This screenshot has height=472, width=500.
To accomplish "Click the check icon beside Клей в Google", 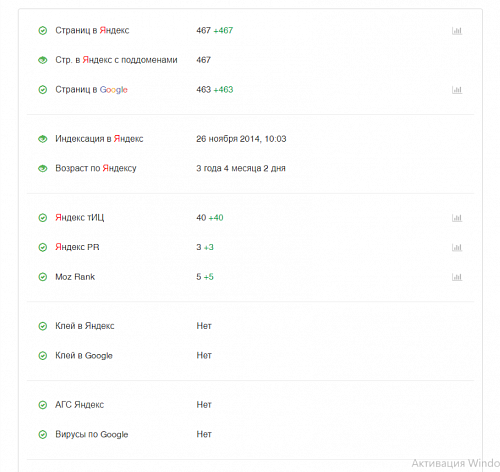I will coord(43,356).
